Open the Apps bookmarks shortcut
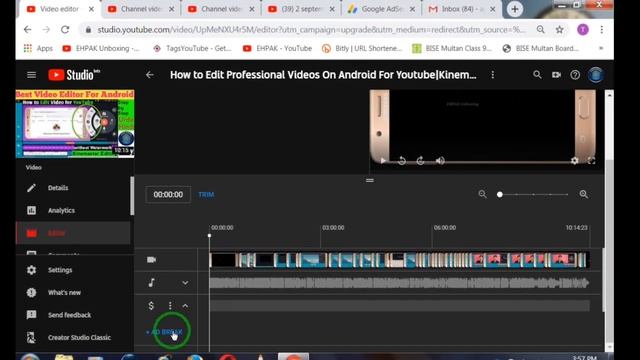This screenshot has width=640, height=360. pyautogui.click(x=38, y=48)
